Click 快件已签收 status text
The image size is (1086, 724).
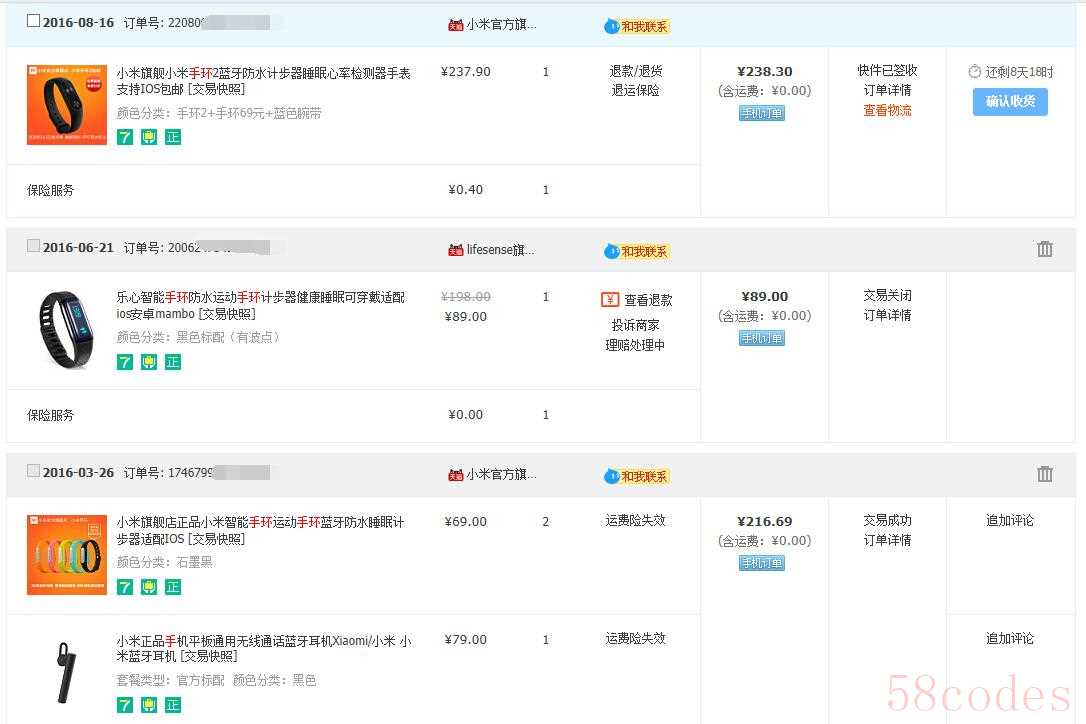887,71
